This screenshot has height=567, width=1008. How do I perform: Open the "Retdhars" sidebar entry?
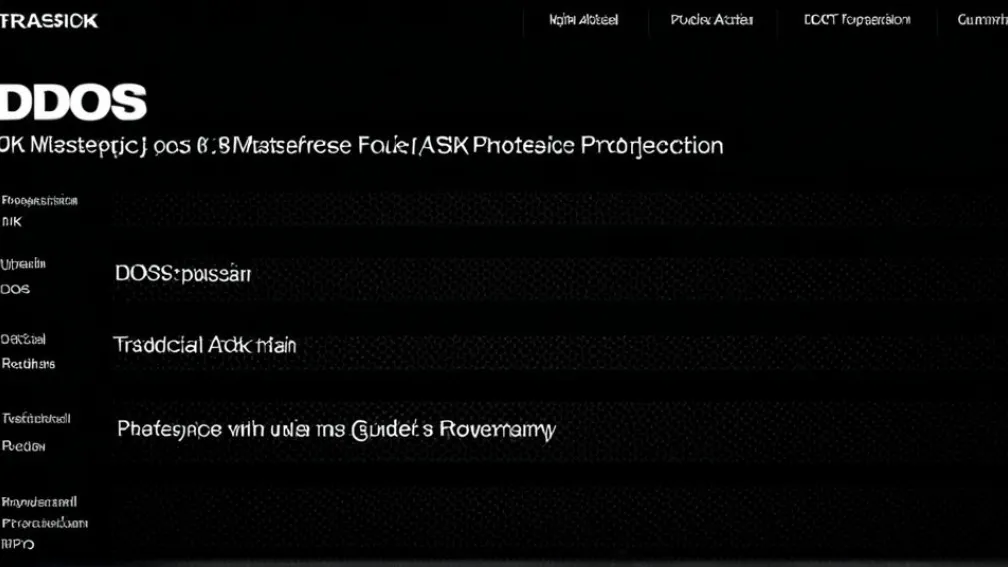coord(28,364)
